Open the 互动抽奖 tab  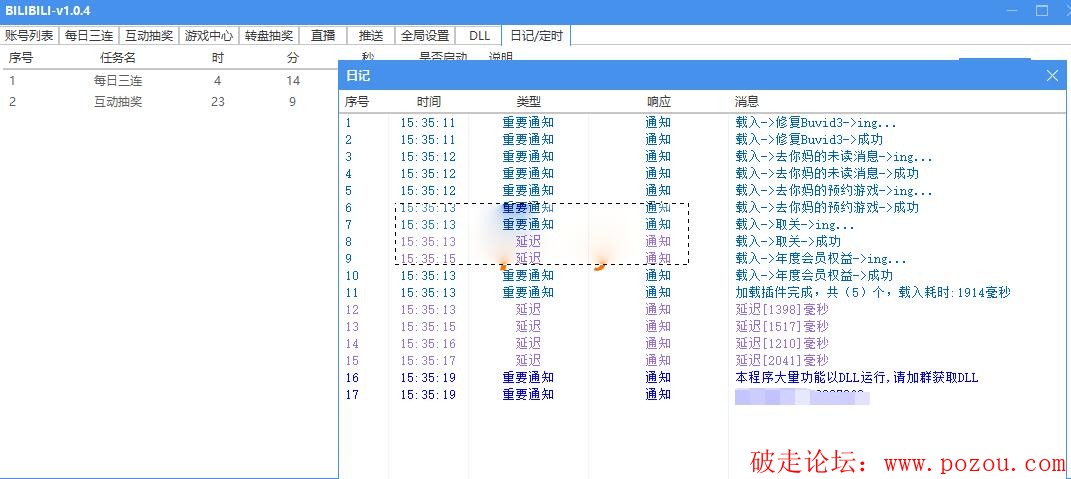coord(149,36)
